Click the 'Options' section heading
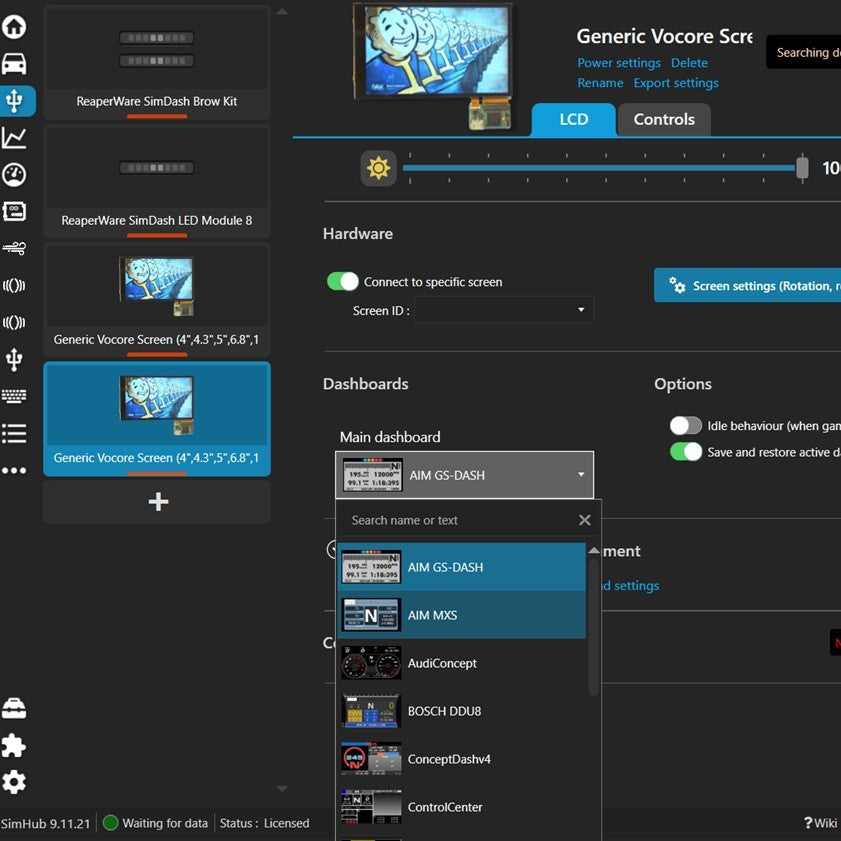The image size is (841, 841). pyautogui.click(x=683, y=384)
